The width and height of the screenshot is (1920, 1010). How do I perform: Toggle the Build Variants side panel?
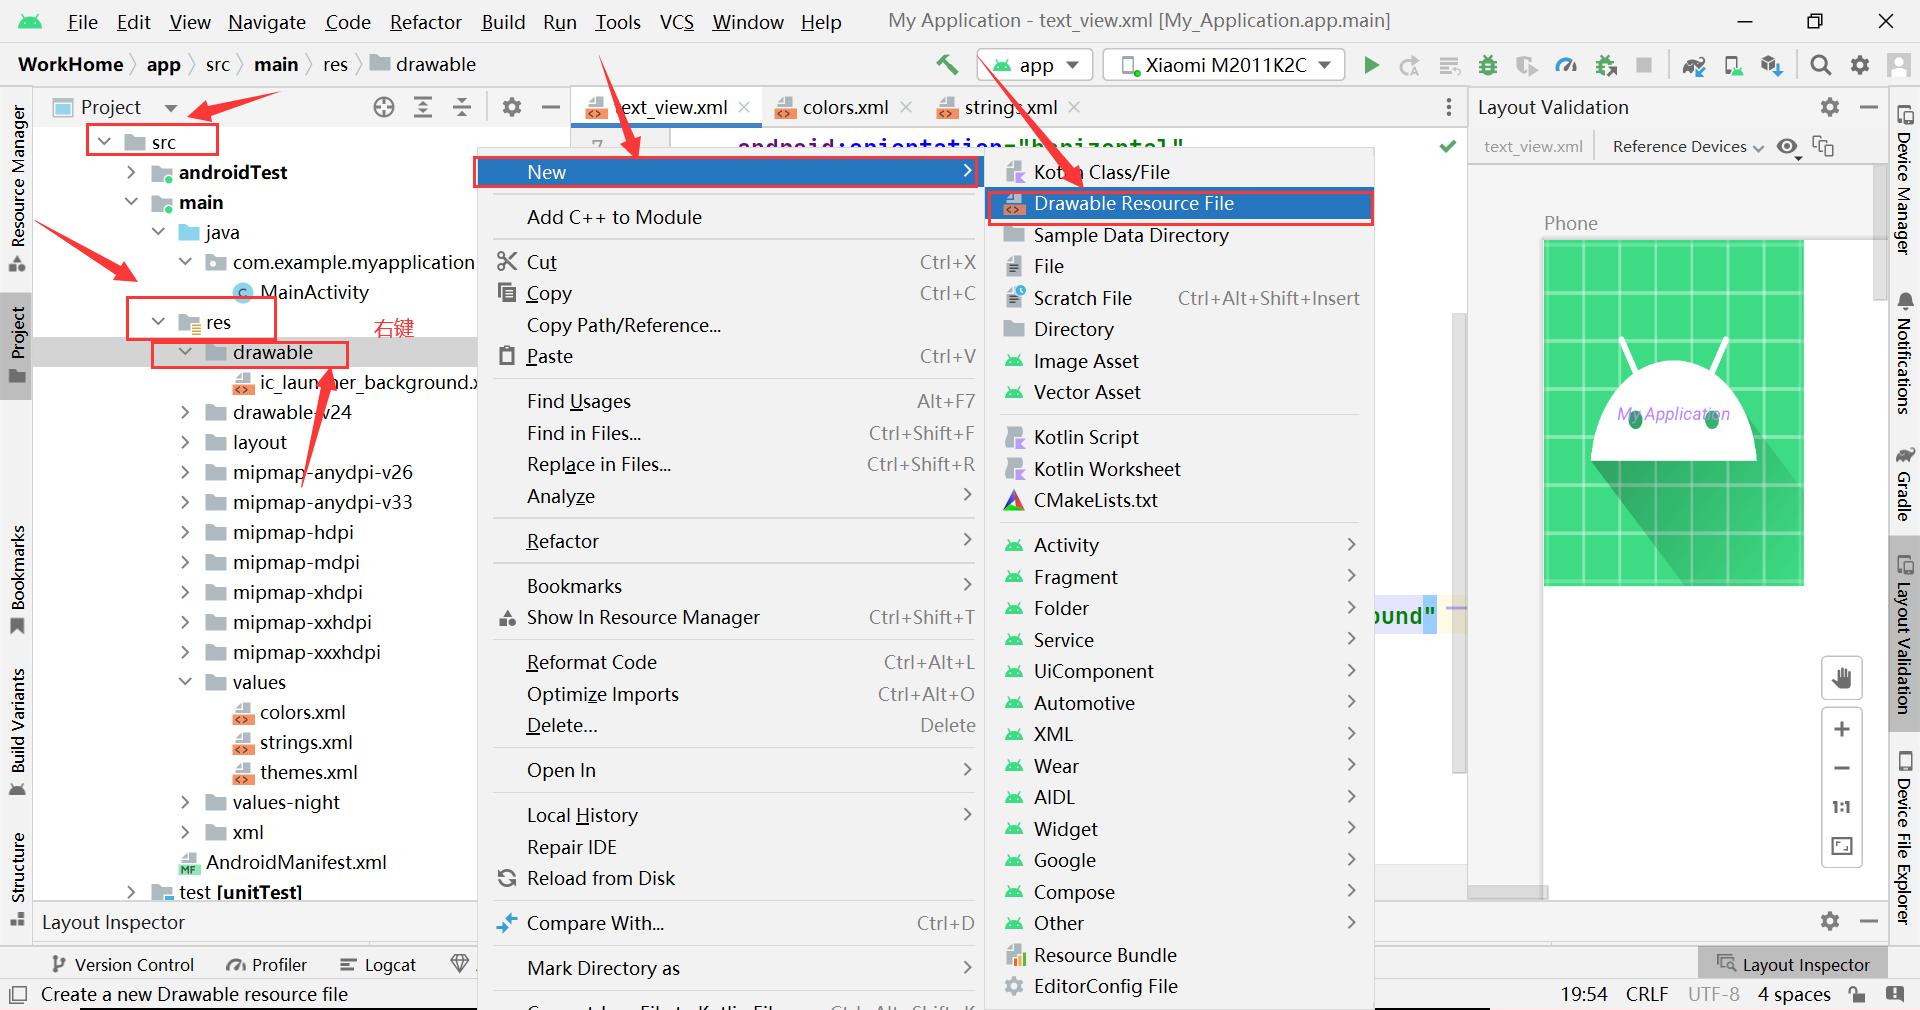pyautogui.click(x=17, y=732)
